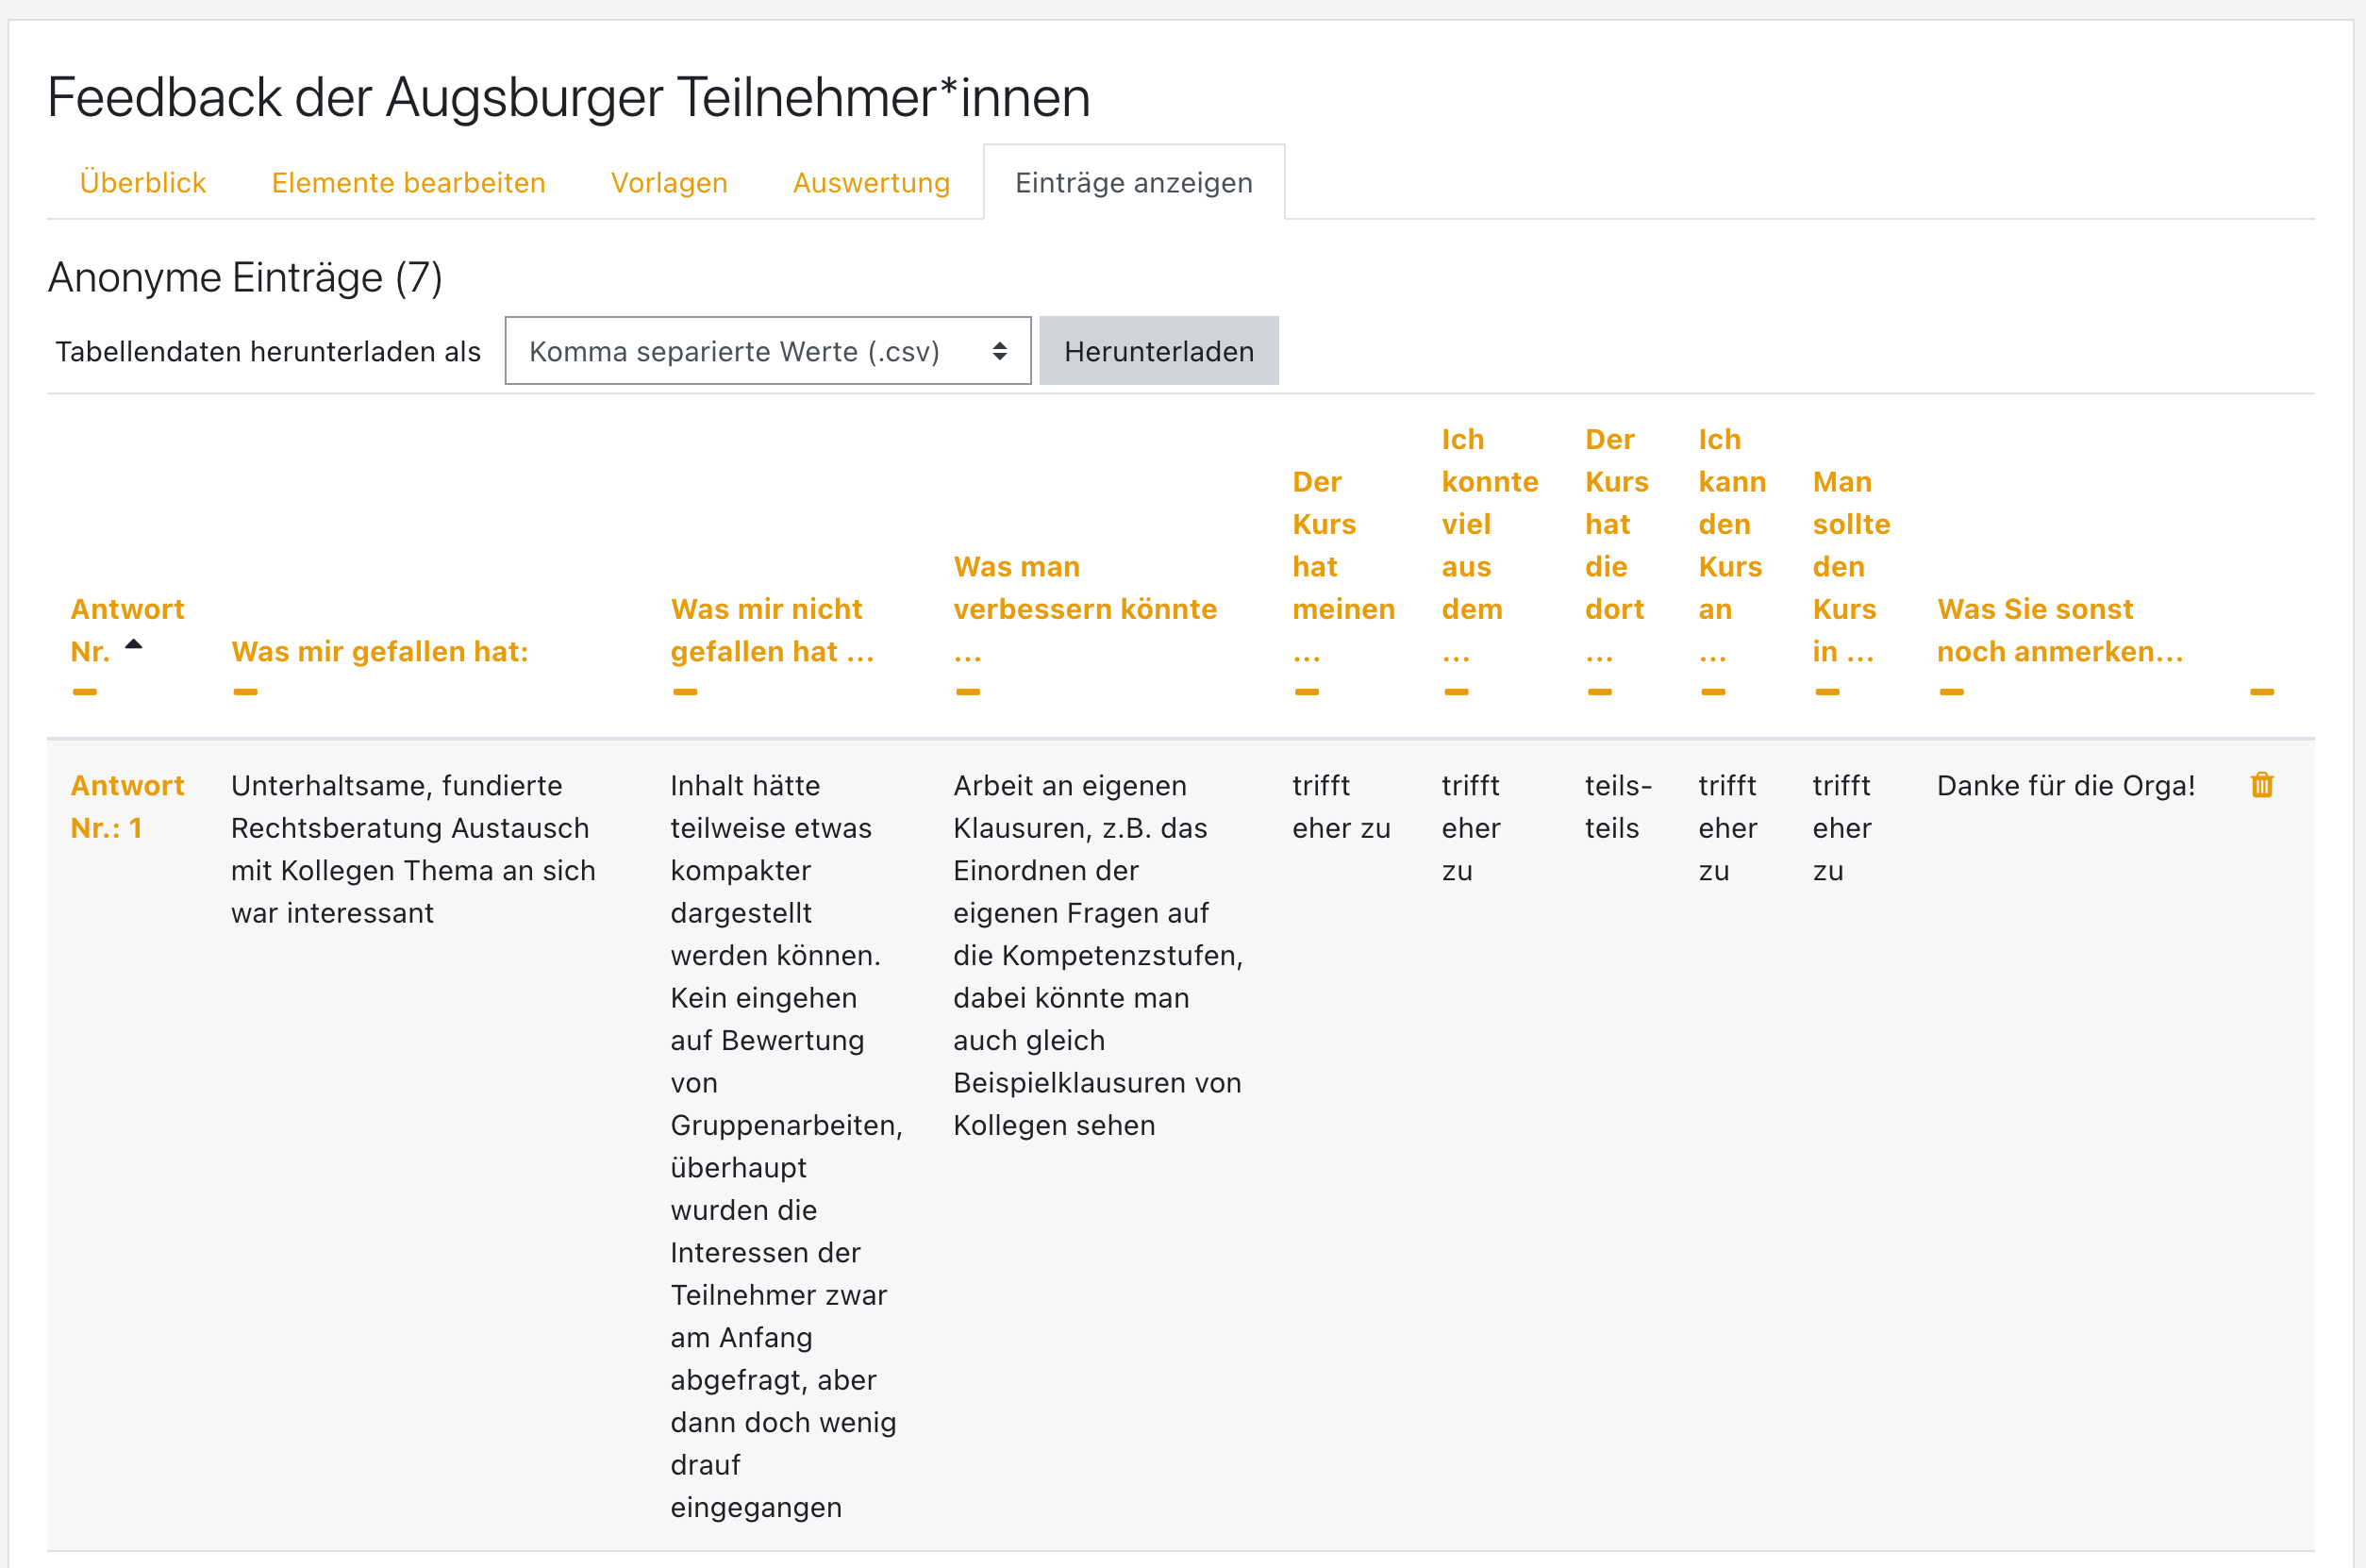Hide the "Der Kurs hat die dort" column

(x=1600, y=690)
